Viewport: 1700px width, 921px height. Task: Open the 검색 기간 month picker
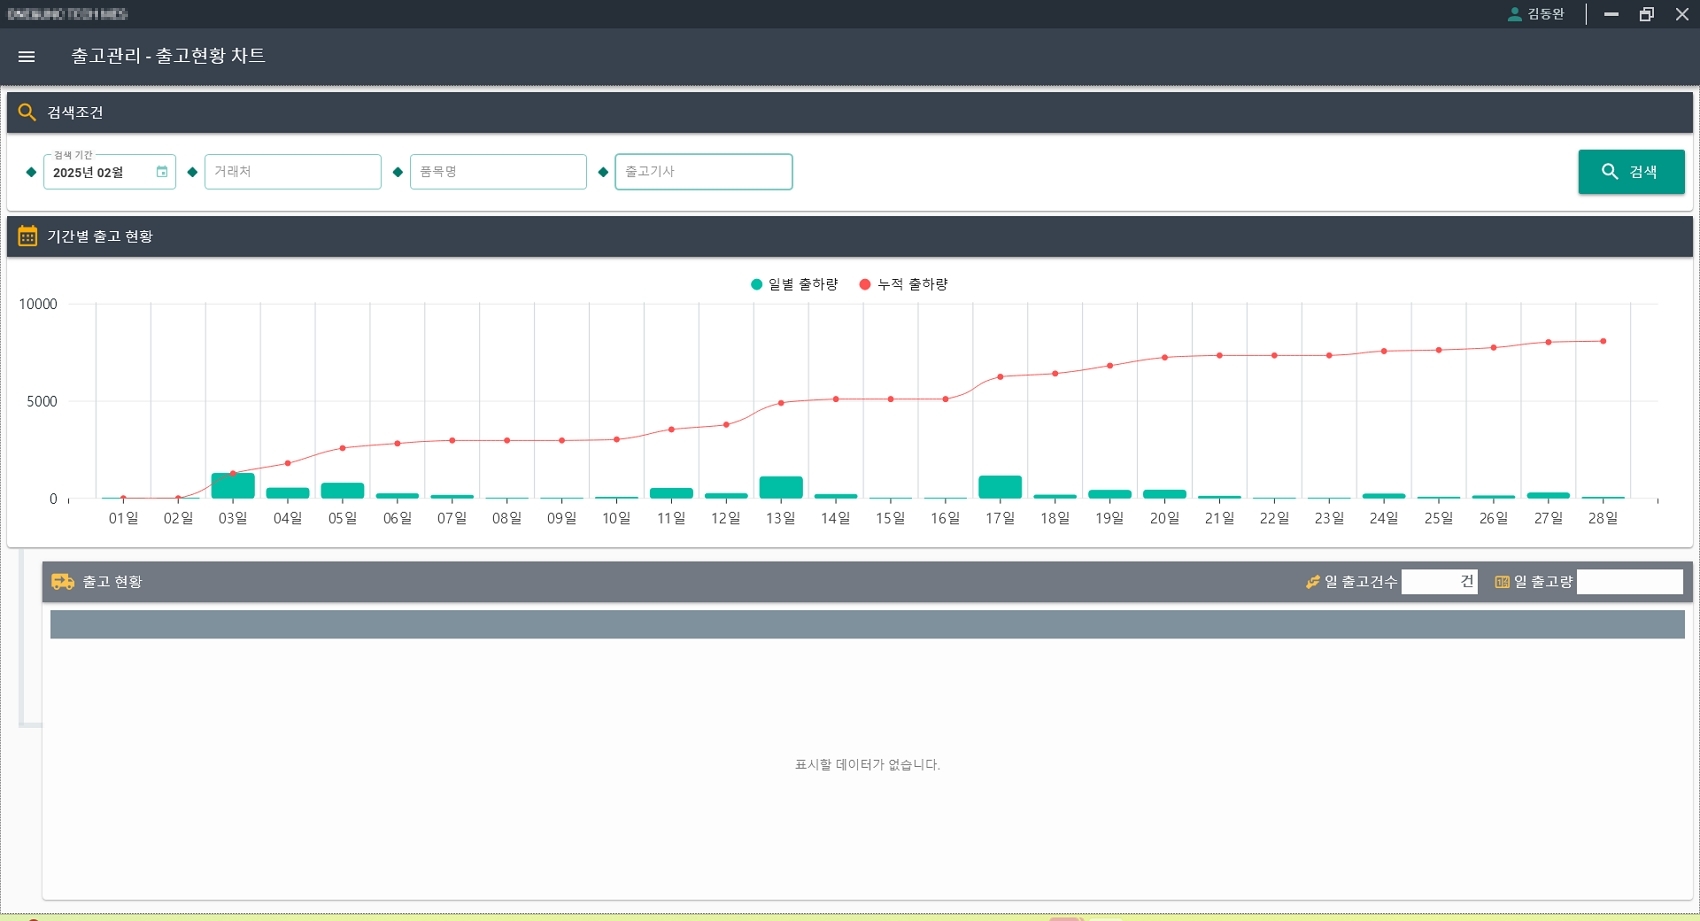pos(100,173)
